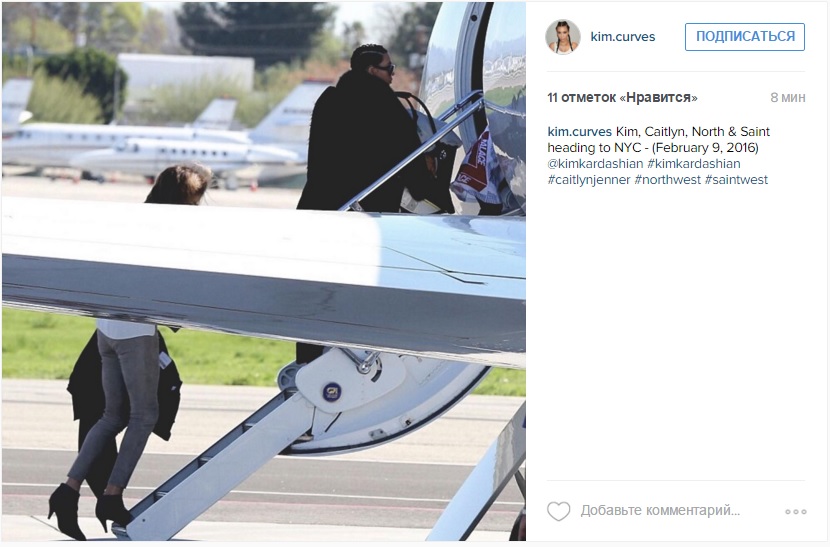The image size is (830, 547).
Task: Open the #caitlynjenner hashtag
Action: tap(589, 180)
